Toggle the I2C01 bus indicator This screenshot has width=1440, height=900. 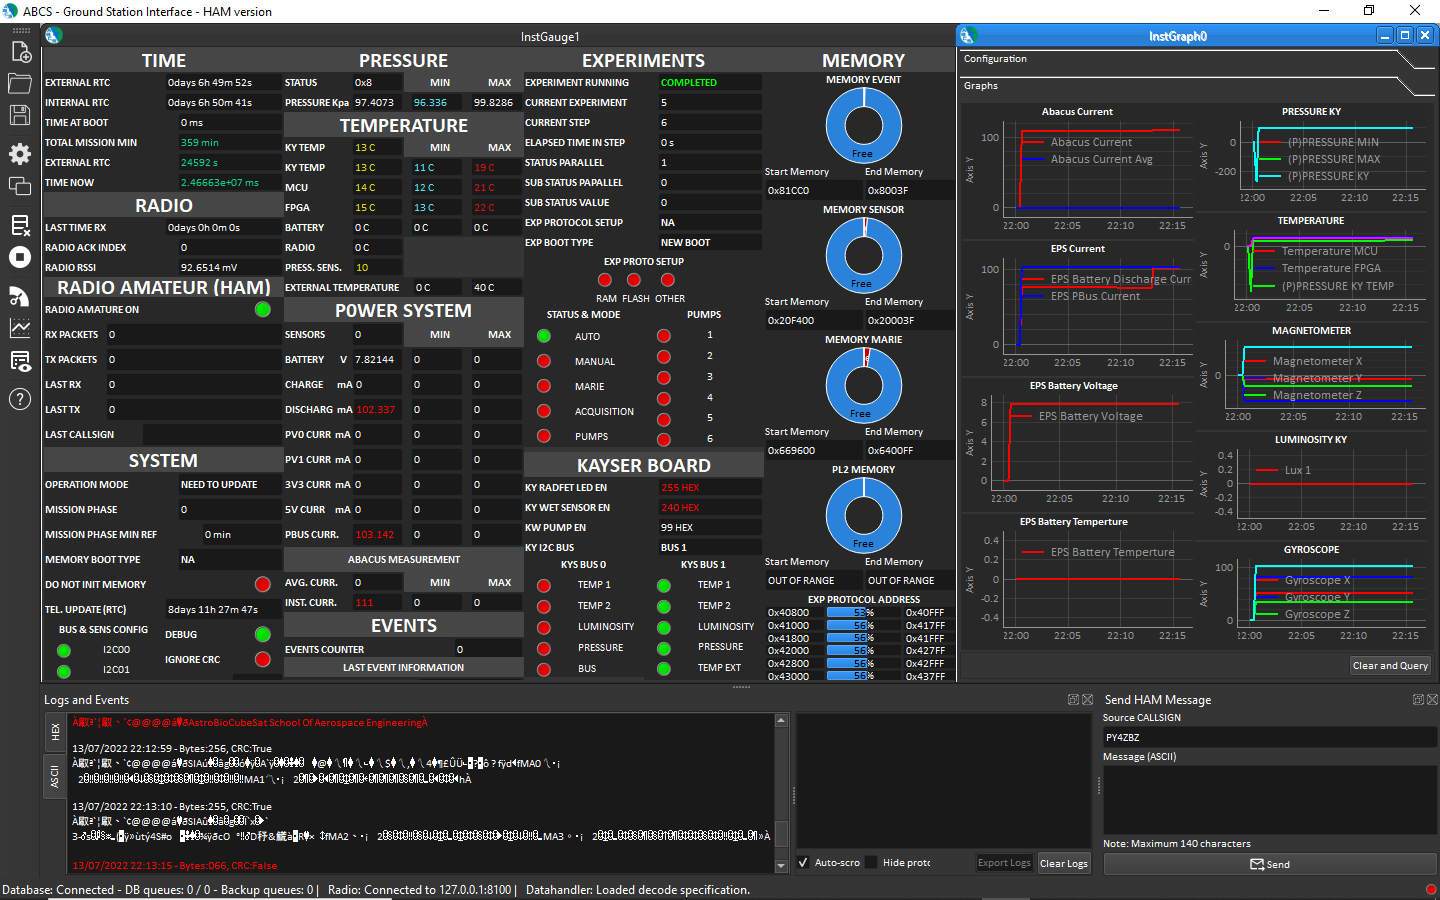[x=64, y=672]
